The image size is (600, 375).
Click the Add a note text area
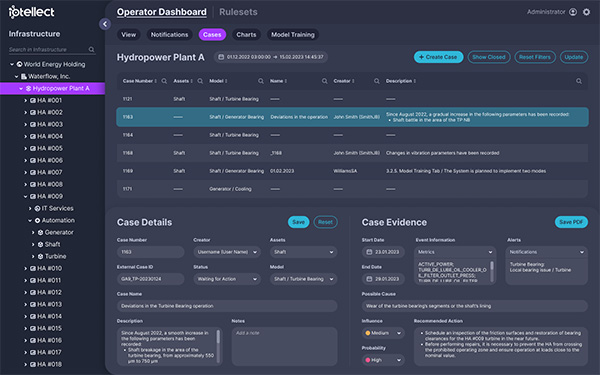tap(284, 346)
